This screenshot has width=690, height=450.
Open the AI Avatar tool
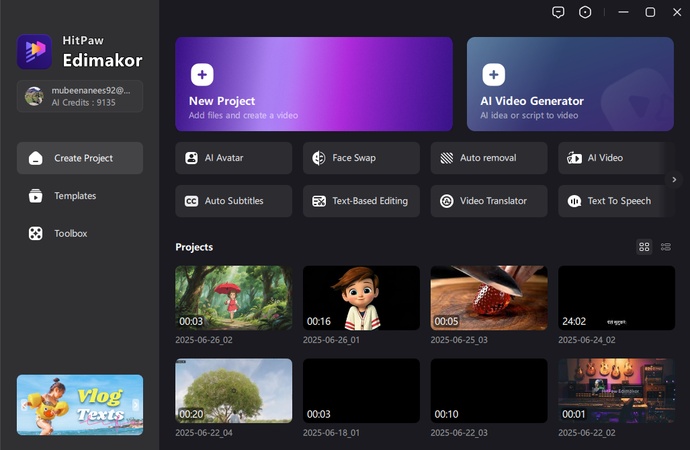(234, 158)
